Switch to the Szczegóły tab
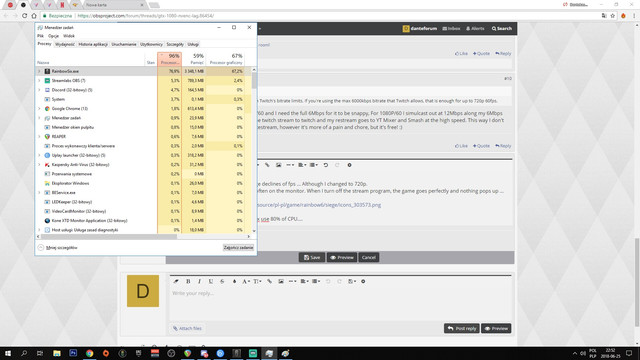This screenshot has height=360, width=640. (x=175, y=44)
